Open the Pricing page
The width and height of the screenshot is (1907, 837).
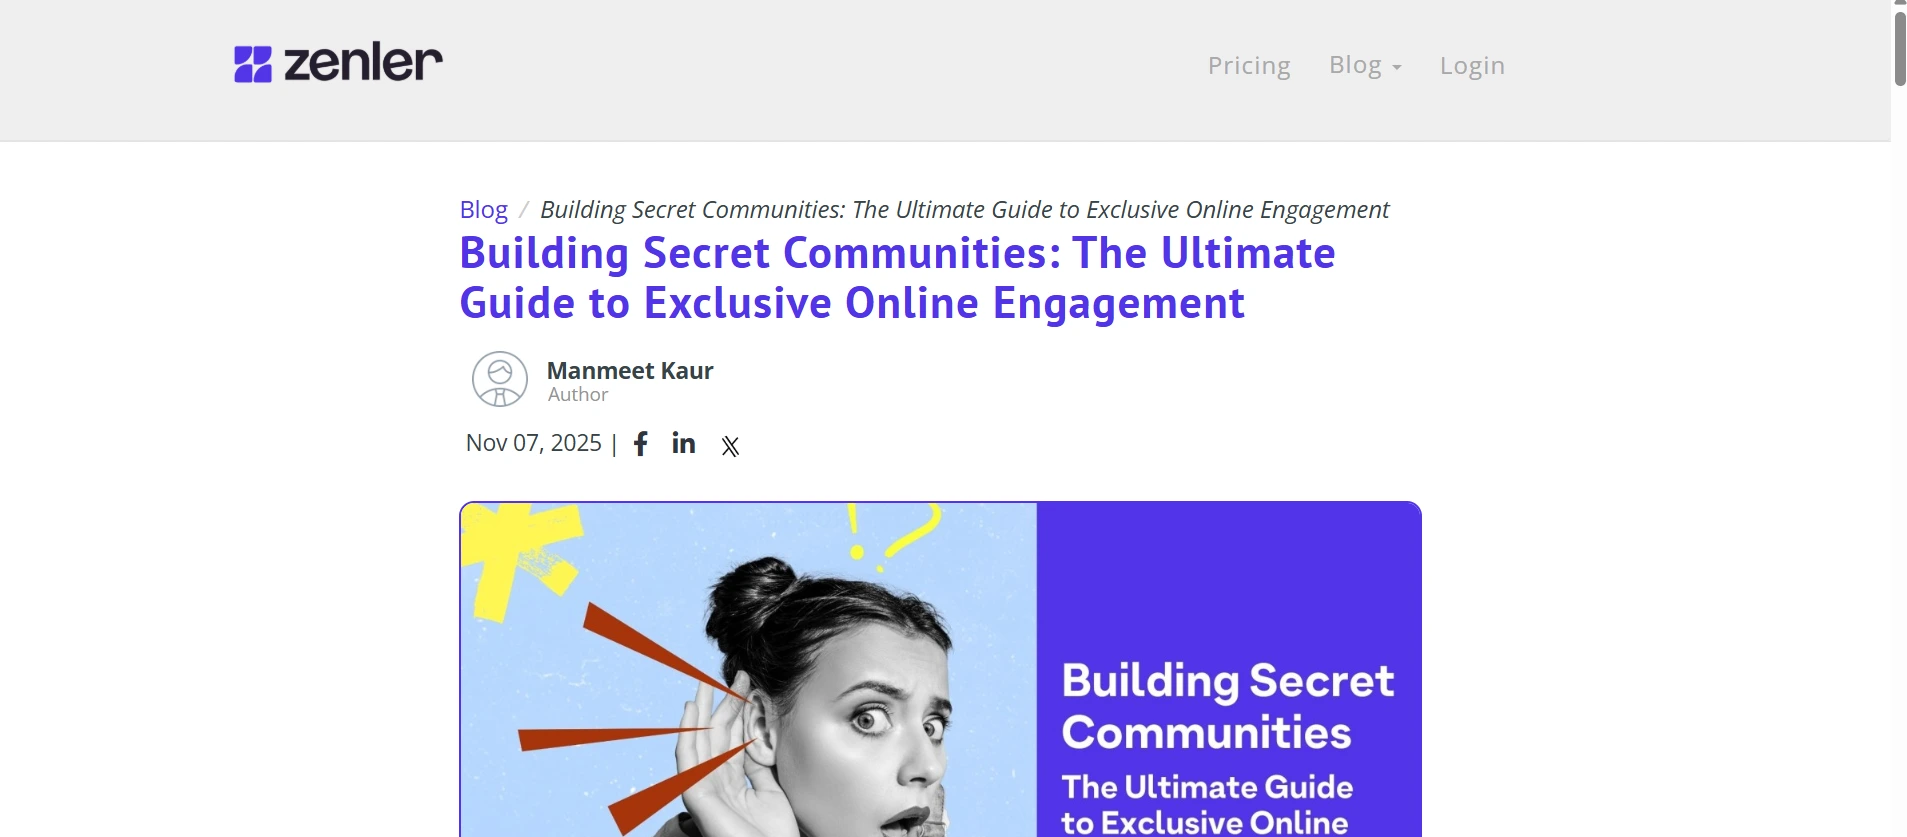tap(1249, 65)
